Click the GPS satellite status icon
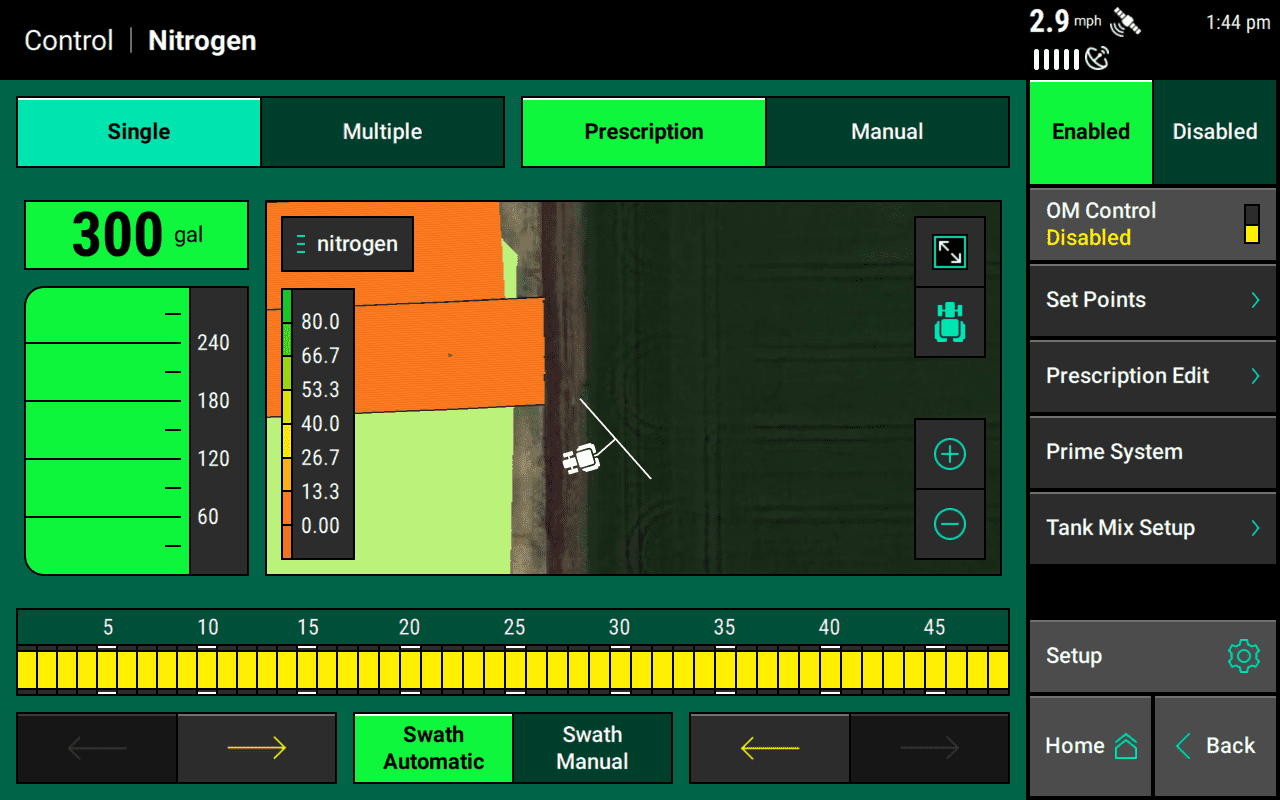The image size is (1280, 800). 1125,22
